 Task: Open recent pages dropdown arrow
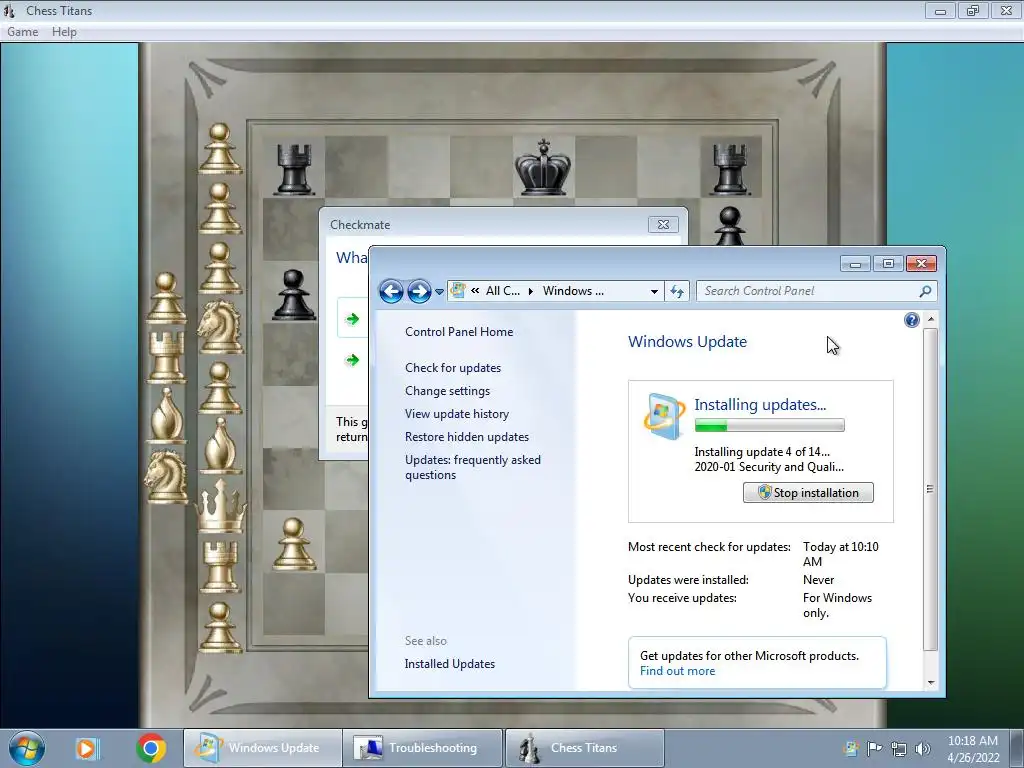[x=440, y=292]
